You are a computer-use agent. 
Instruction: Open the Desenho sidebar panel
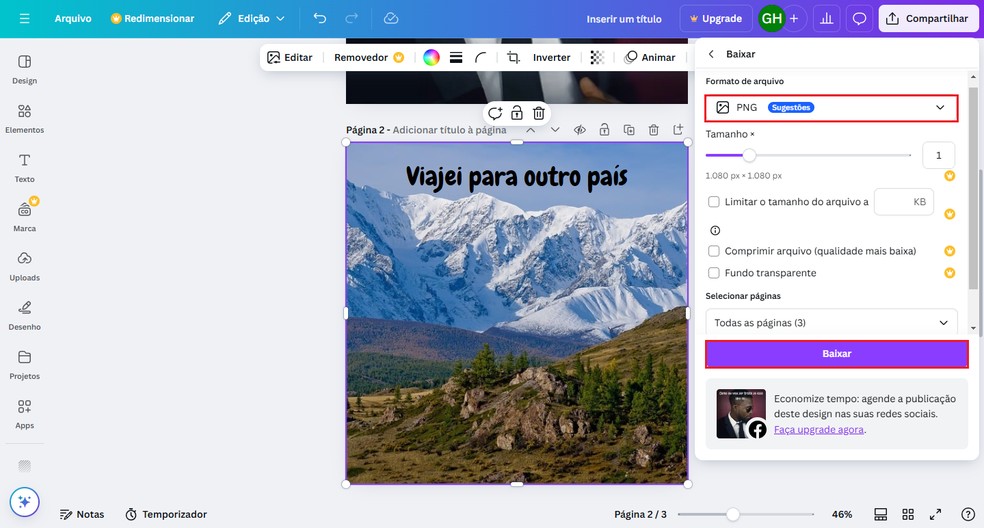pyautogui.click(x=24, y=315)
